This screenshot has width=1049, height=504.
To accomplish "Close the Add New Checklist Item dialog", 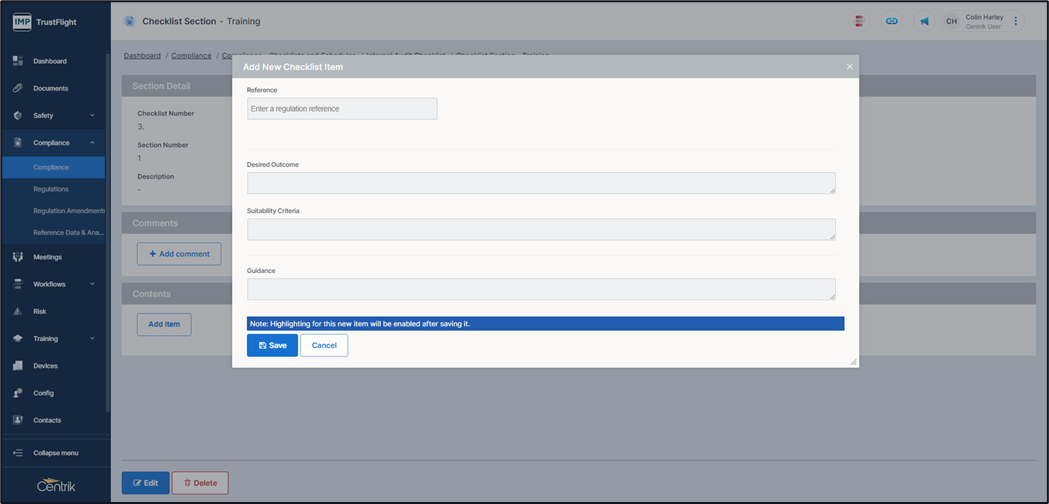I will (850, 67).
